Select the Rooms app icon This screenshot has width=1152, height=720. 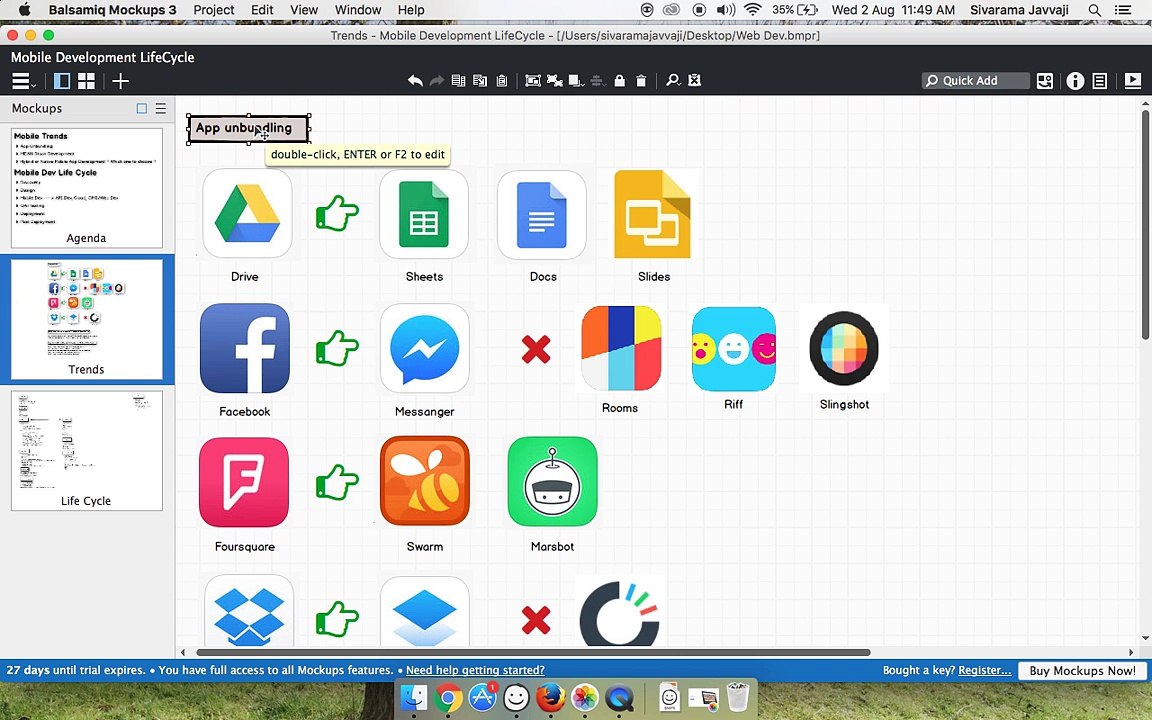(x=622, y=348)
